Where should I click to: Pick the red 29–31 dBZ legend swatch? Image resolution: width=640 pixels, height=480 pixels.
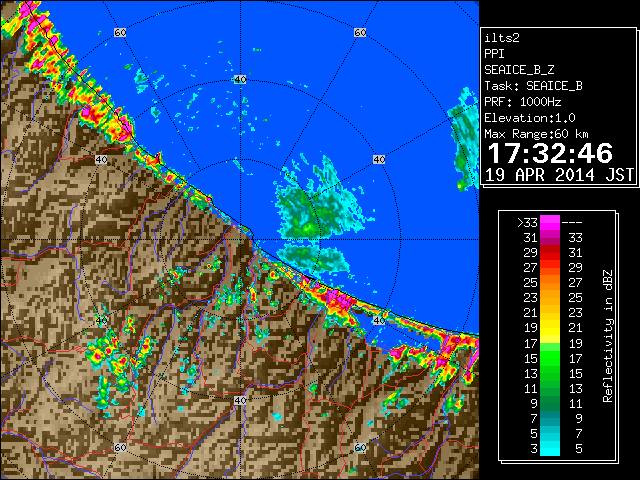point(550,253)
